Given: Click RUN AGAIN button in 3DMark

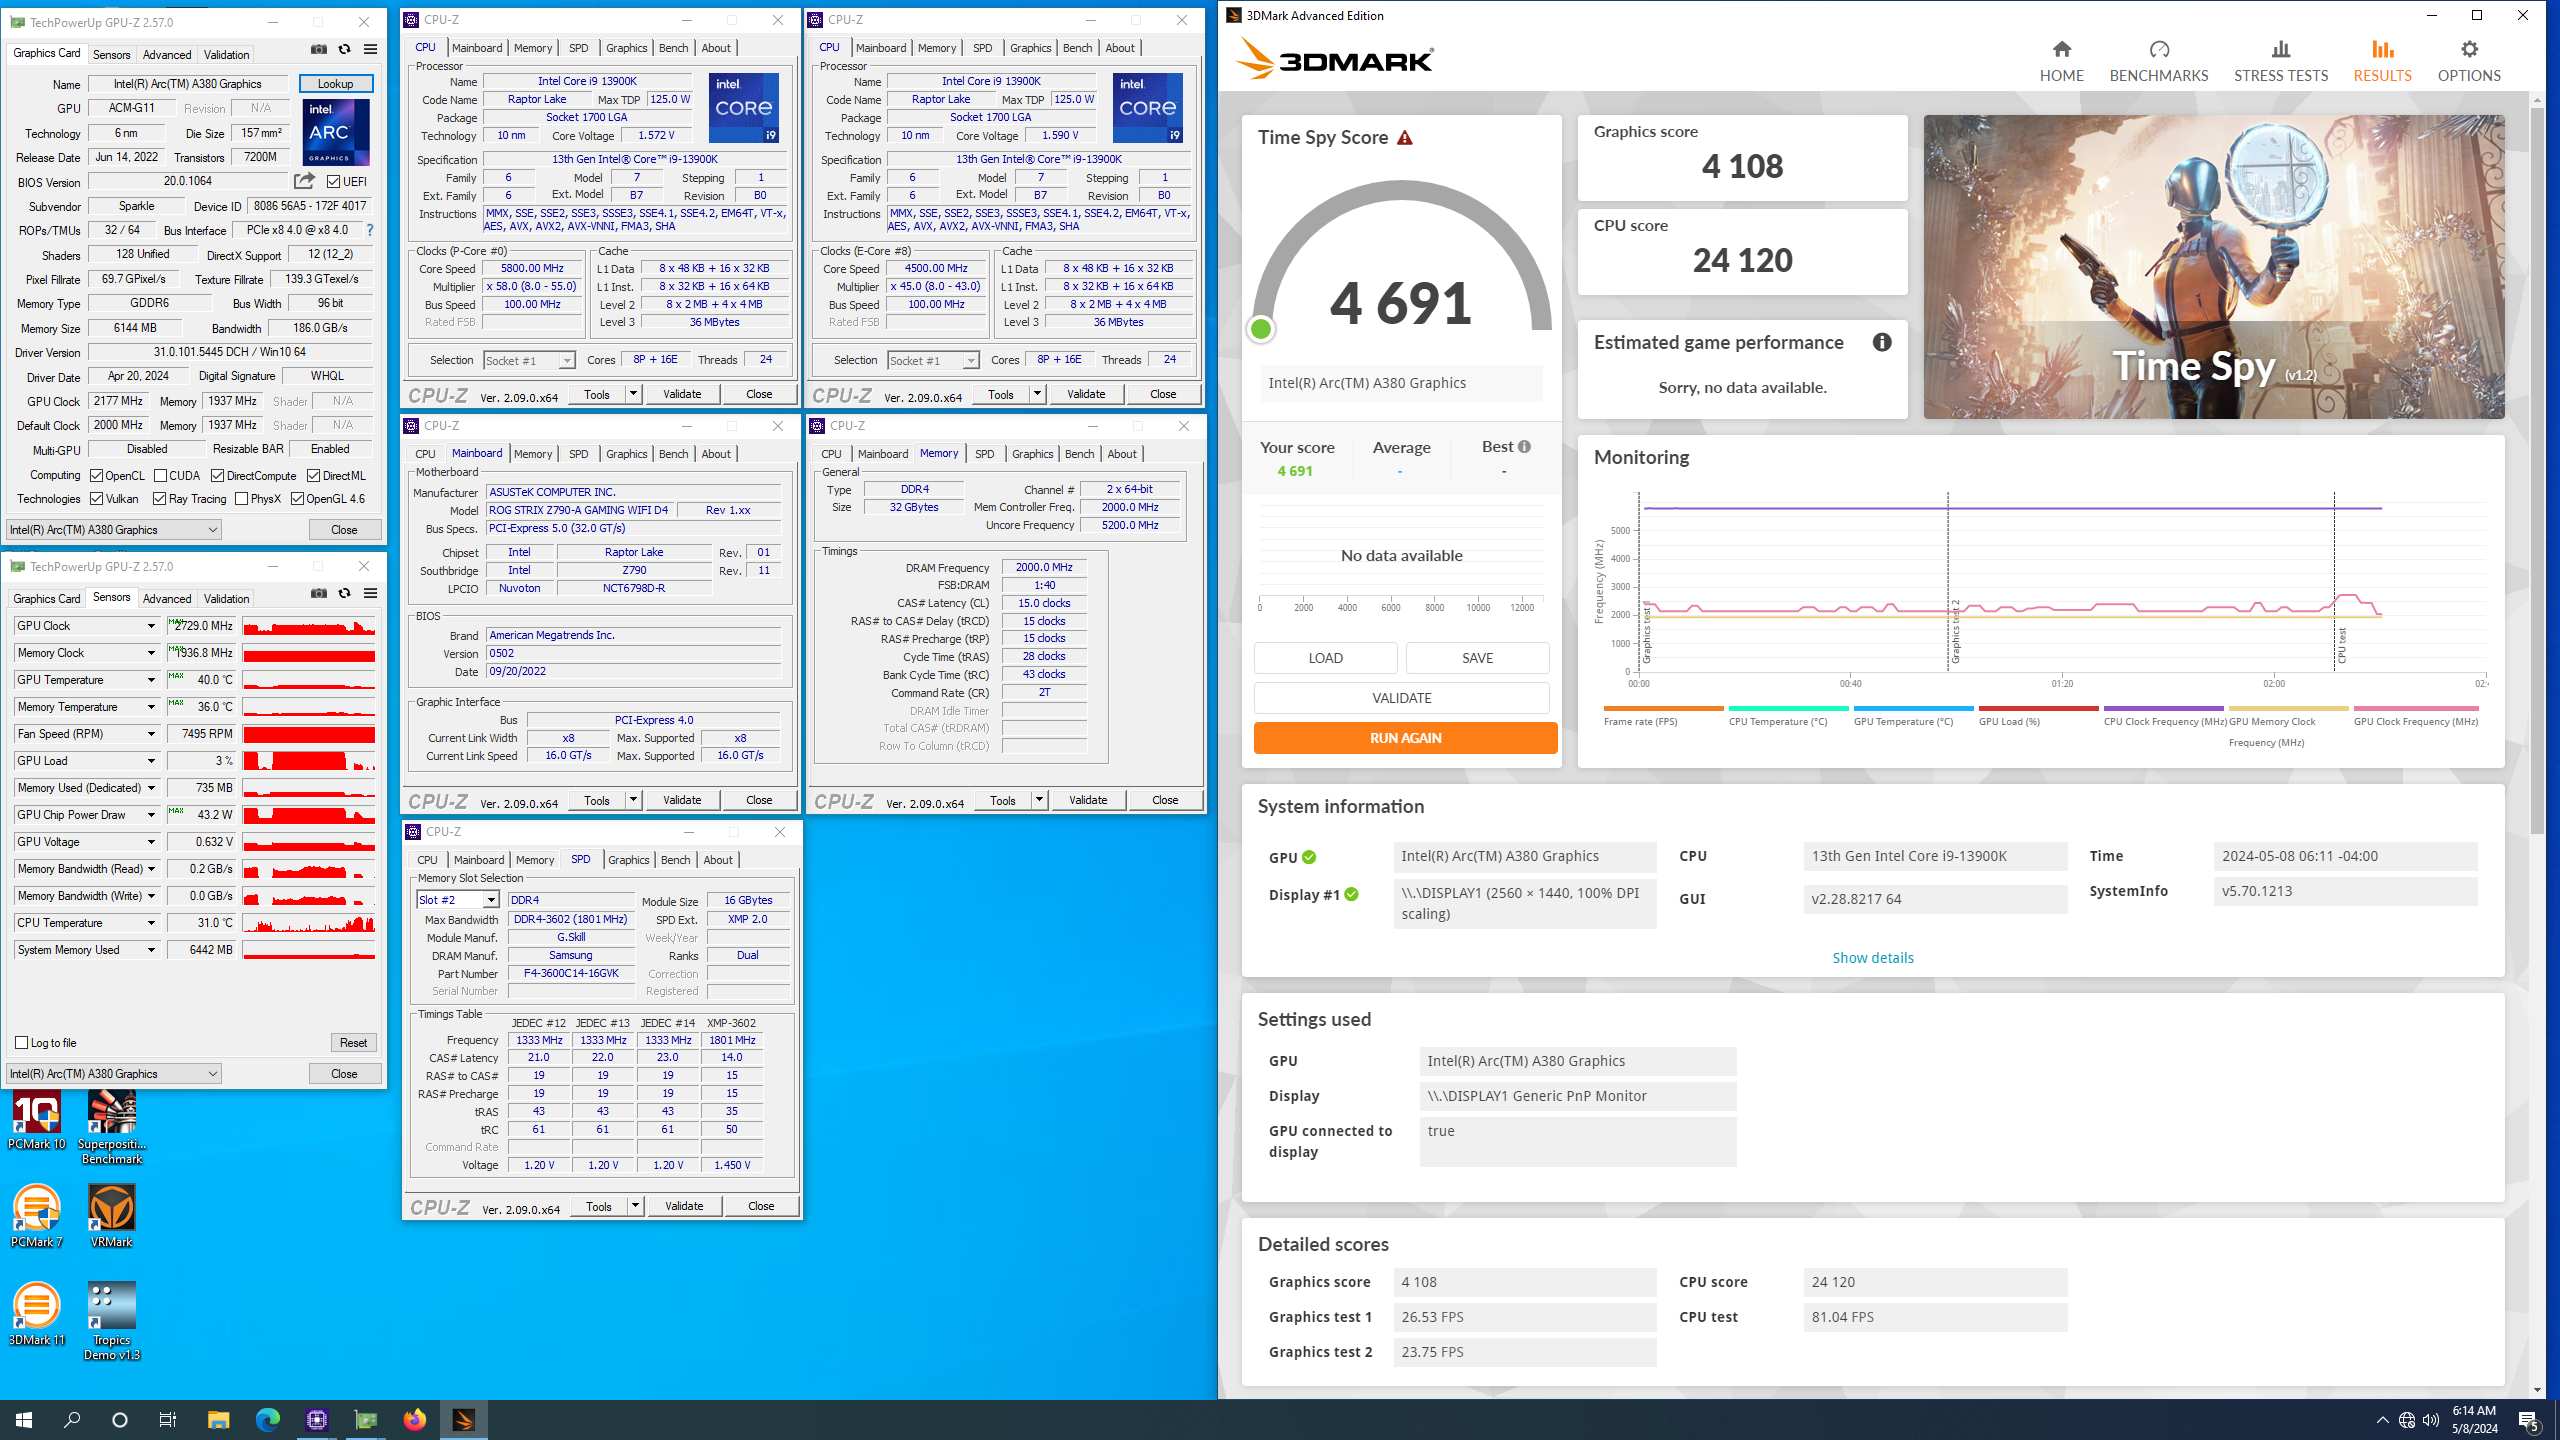Looking at the screenshot, I should click(1405, 738).
